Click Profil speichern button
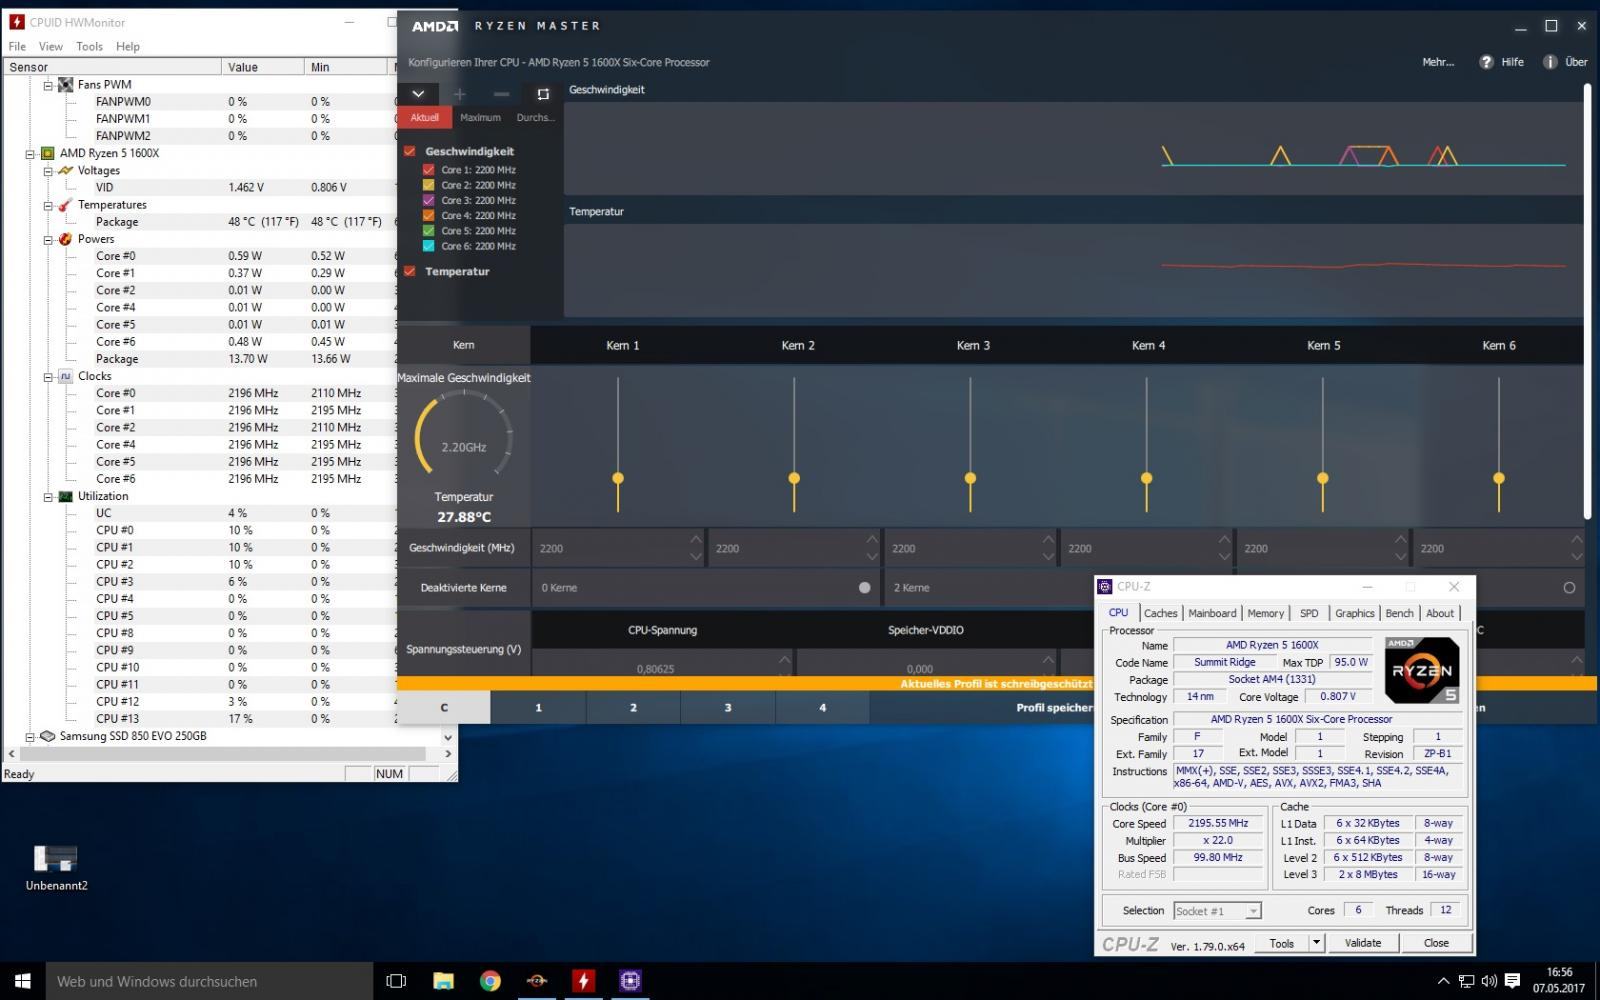The height and width of the screenshot is (1000, 1600). click(1054, 707)
